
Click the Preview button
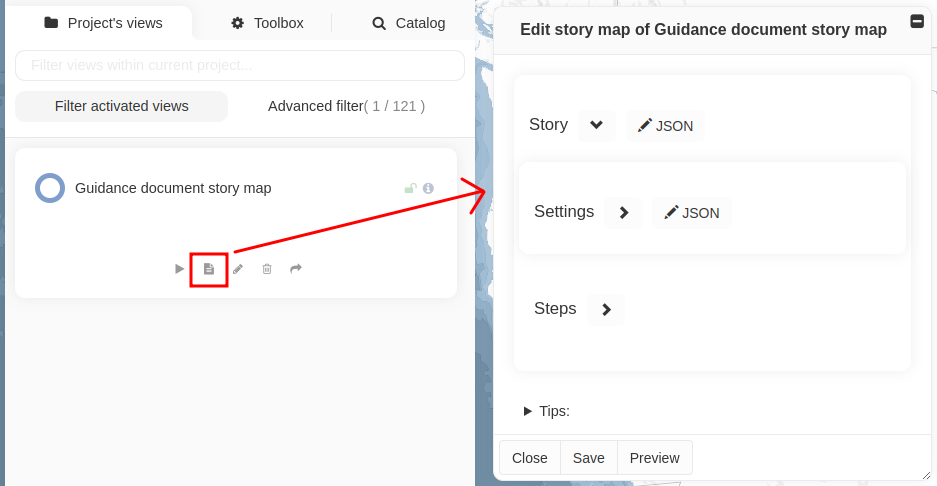(655, 458)
